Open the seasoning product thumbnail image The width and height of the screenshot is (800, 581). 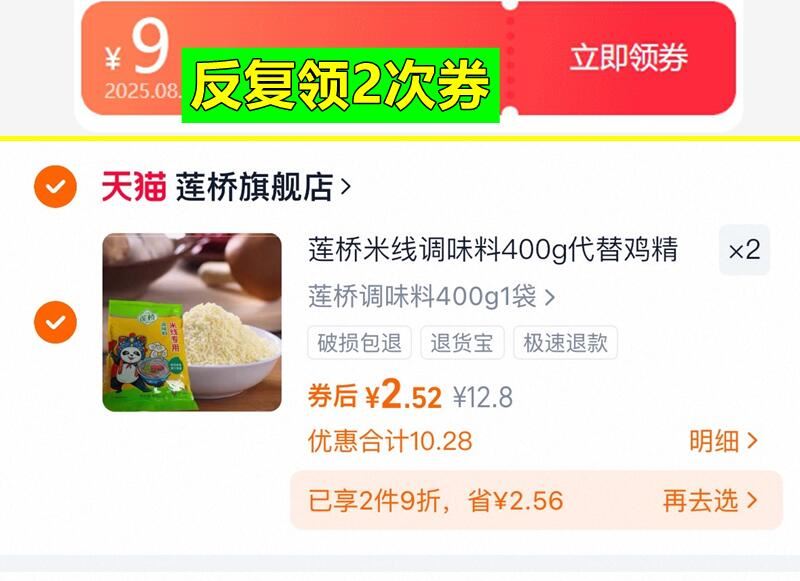pos(192,322)
